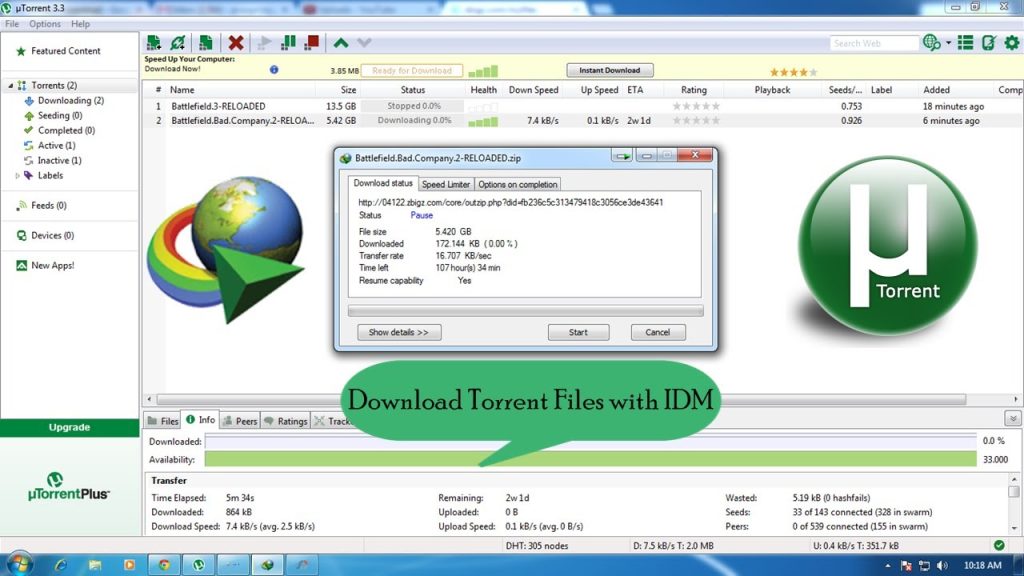Screen dimensions: 1024x576
Task: Open the search engine dropdown arrow
Action: (948, 42)
